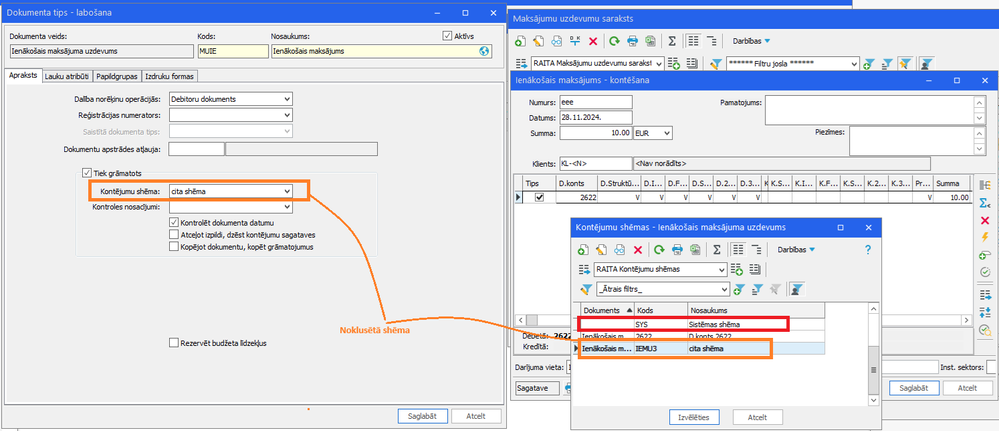
Task: Click the globe translation icon beside Nosaukums field
Action: pyautogui.click(x=484, y=52)
